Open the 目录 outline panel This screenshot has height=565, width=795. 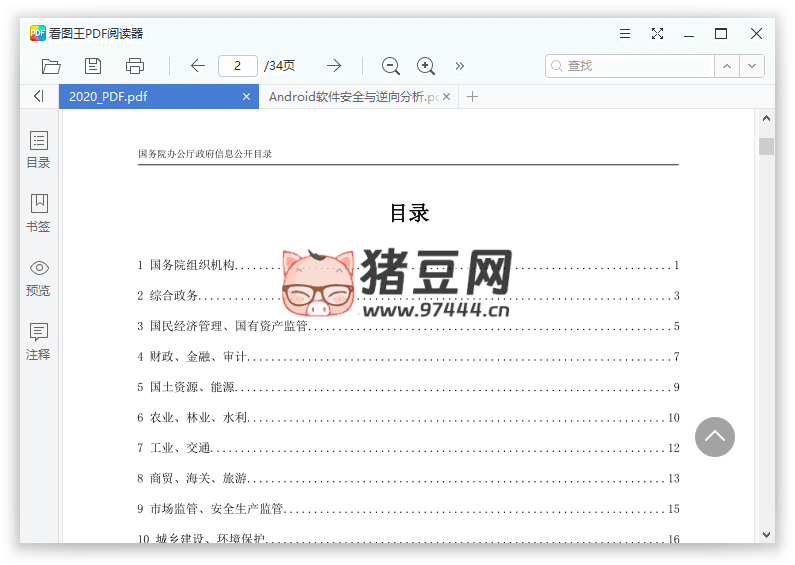click(x=38, y=150)
